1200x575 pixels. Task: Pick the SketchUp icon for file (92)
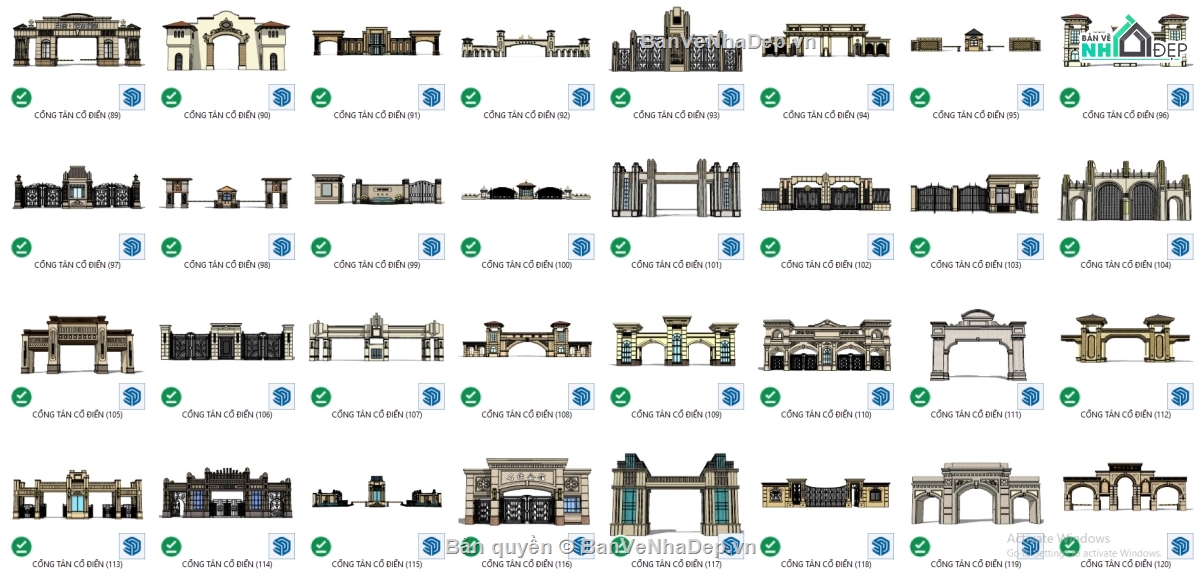tap(582, 97)
